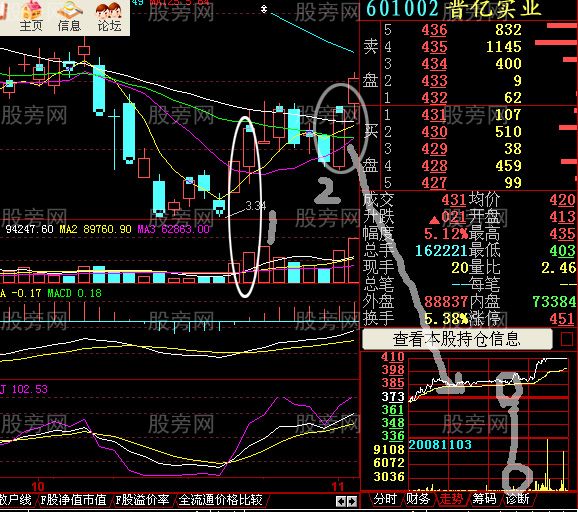Open the 筹码 tab
The width and height of the screenshot is (578, 512).
coord(484,499)
